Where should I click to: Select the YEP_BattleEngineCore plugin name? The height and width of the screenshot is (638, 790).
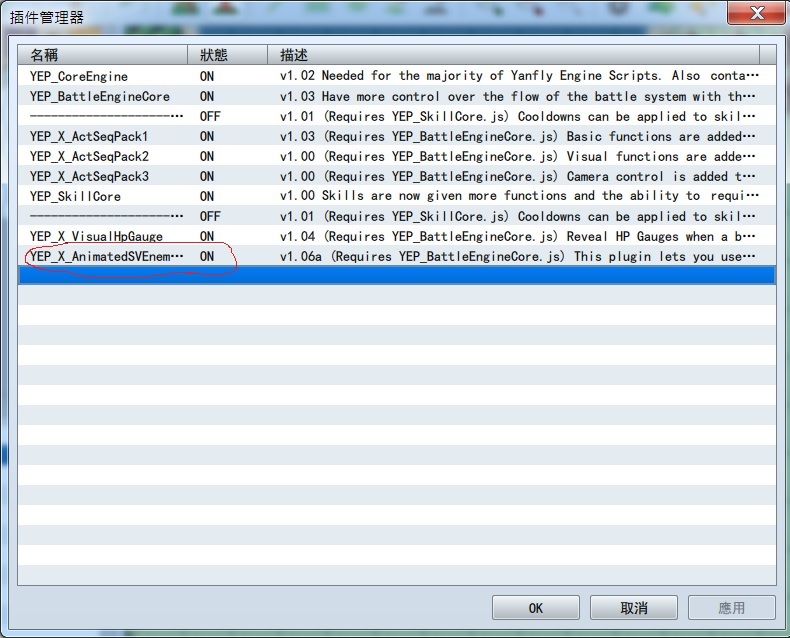(100, 96)
